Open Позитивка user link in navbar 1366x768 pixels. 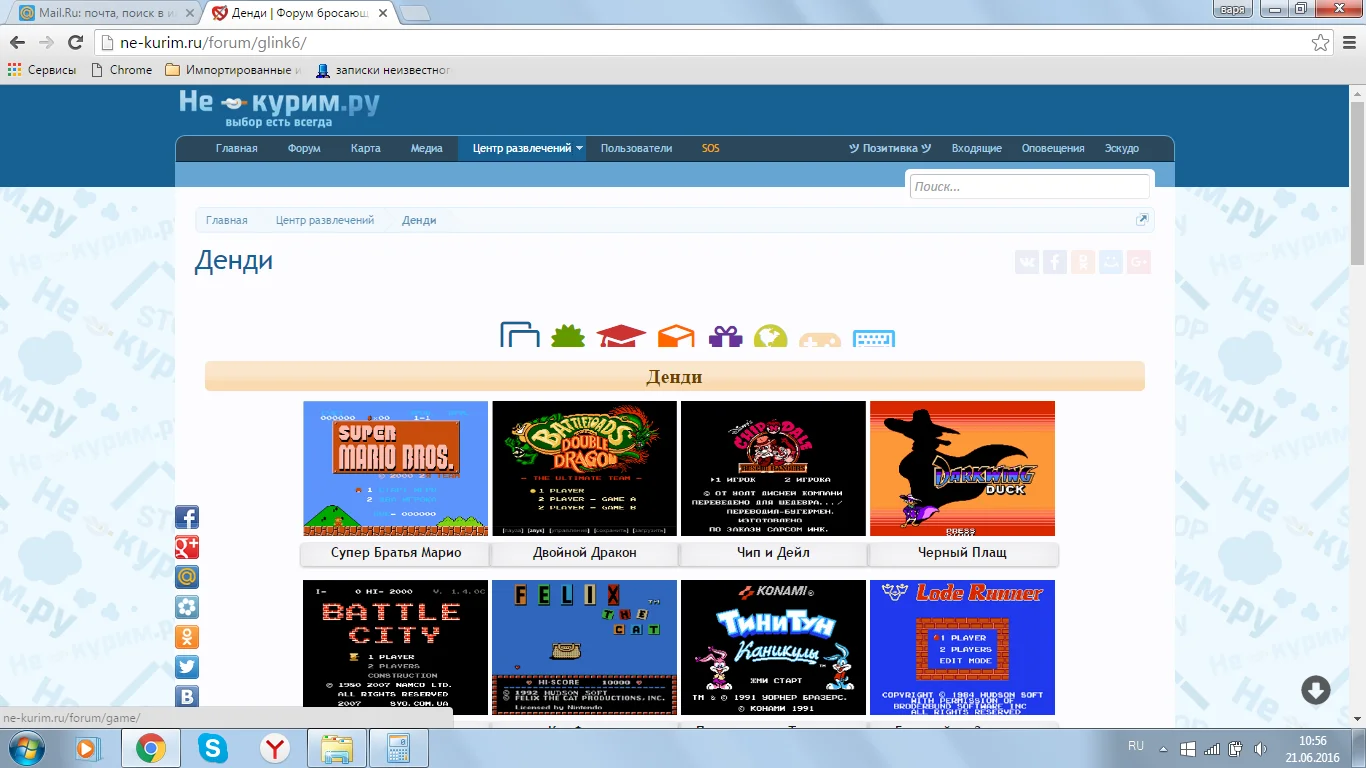tap(890, 148)
